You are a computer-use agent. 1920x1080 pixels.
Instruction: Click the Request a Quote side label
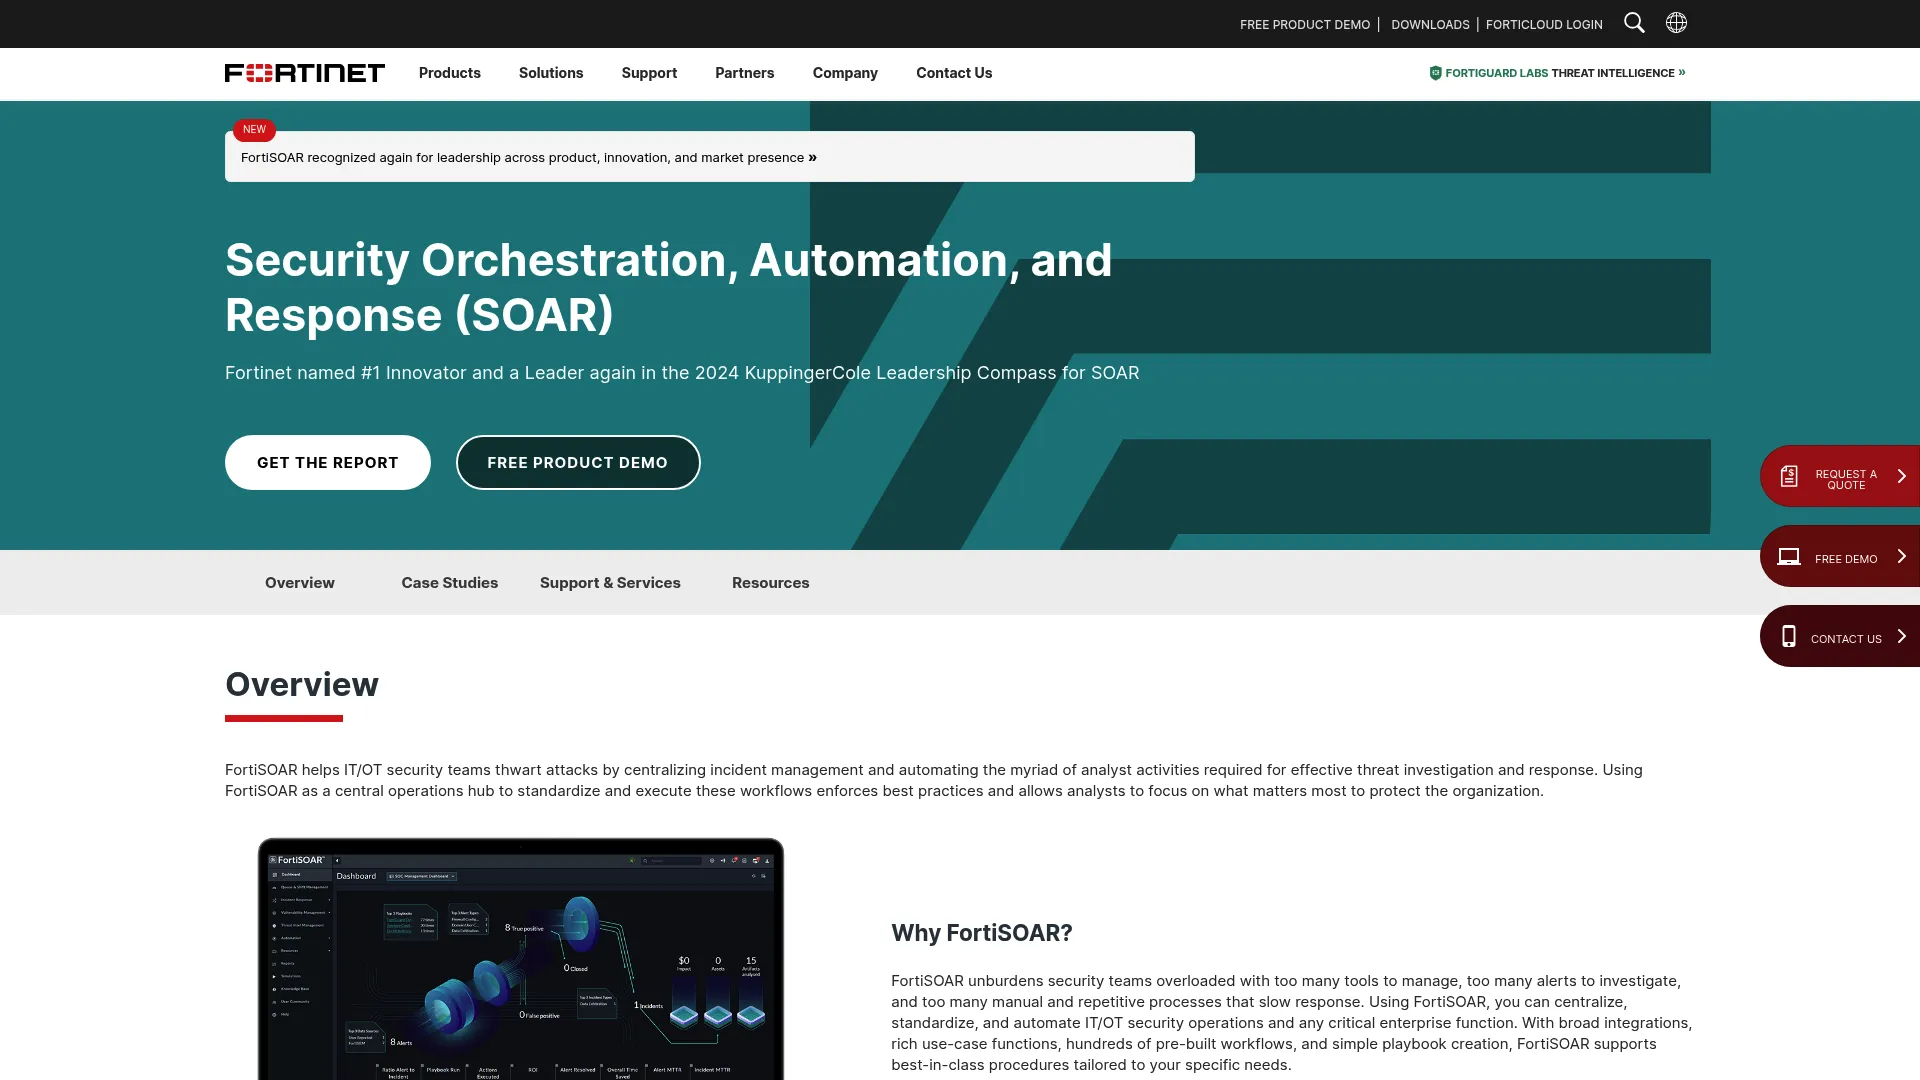coord(1846,480)
